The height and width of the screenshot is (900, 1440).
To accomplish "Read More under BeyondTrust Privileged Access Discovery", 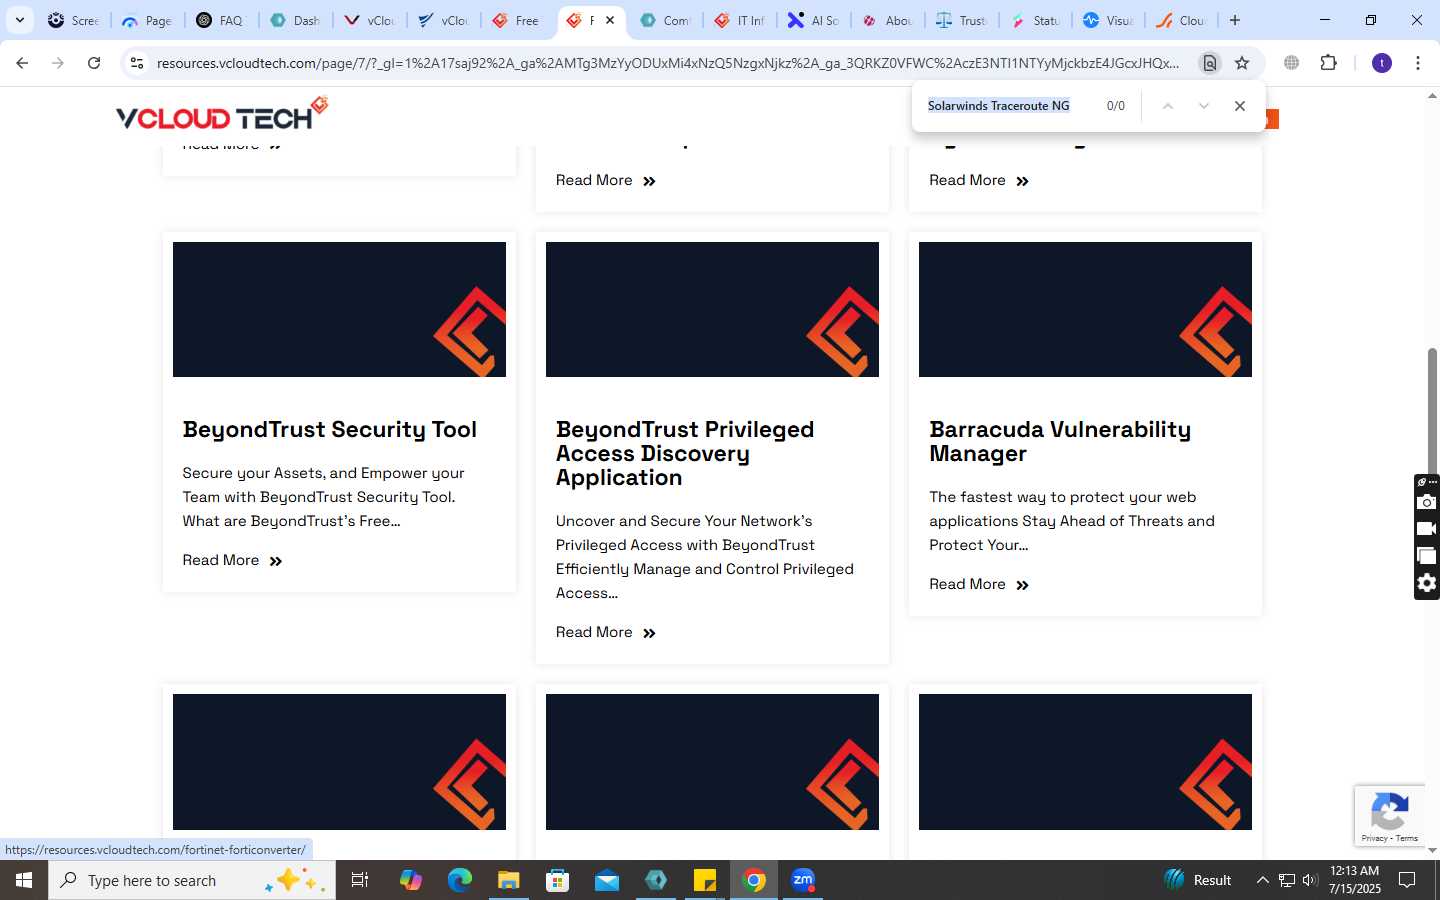I will pyautogui.click(x=606, y=632).
